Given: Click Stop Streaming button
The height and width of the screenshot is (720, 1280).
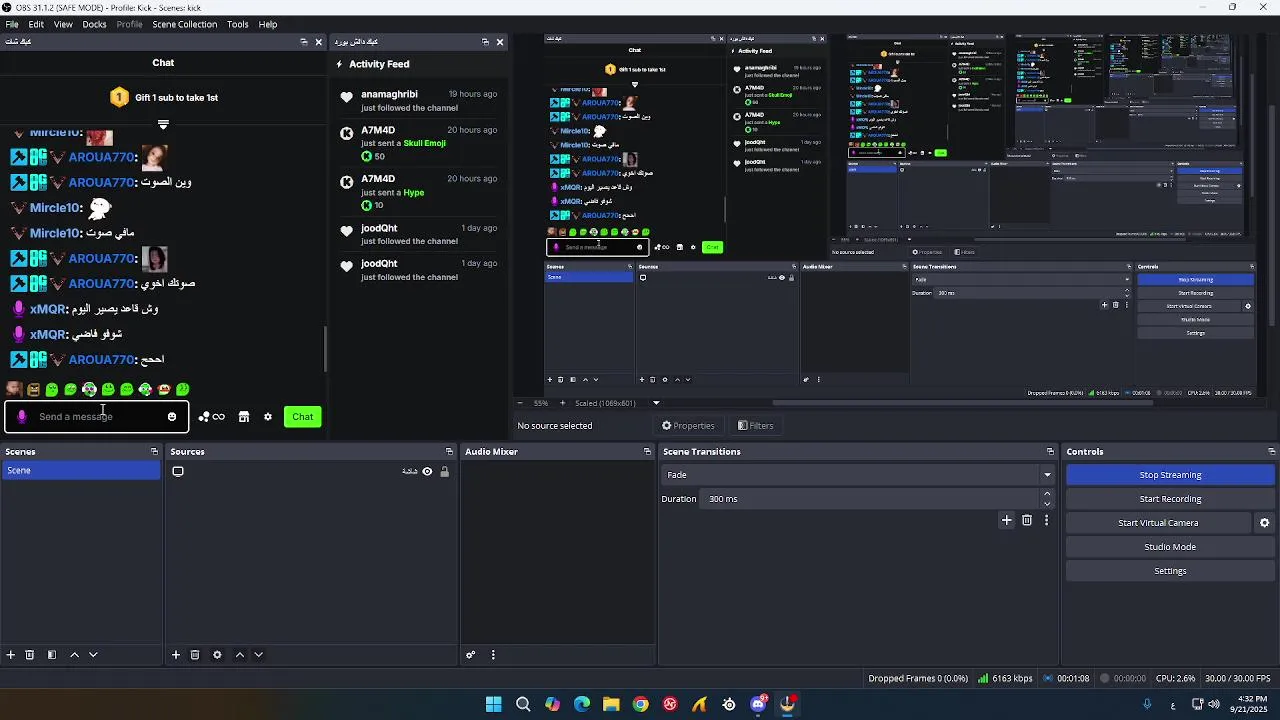Looking at the screenshot, I should click(x=1170, y=475).
